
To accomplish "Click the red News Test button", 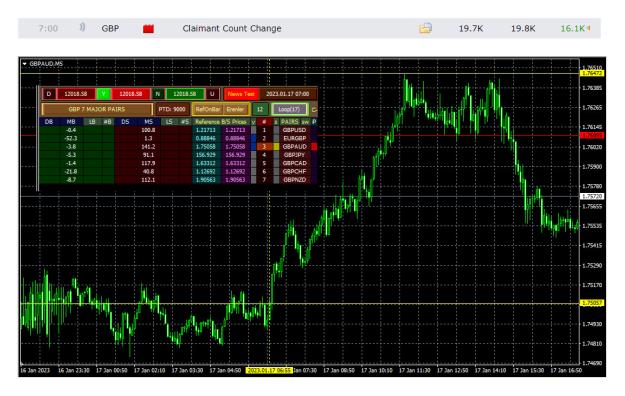I will point(241,94).
